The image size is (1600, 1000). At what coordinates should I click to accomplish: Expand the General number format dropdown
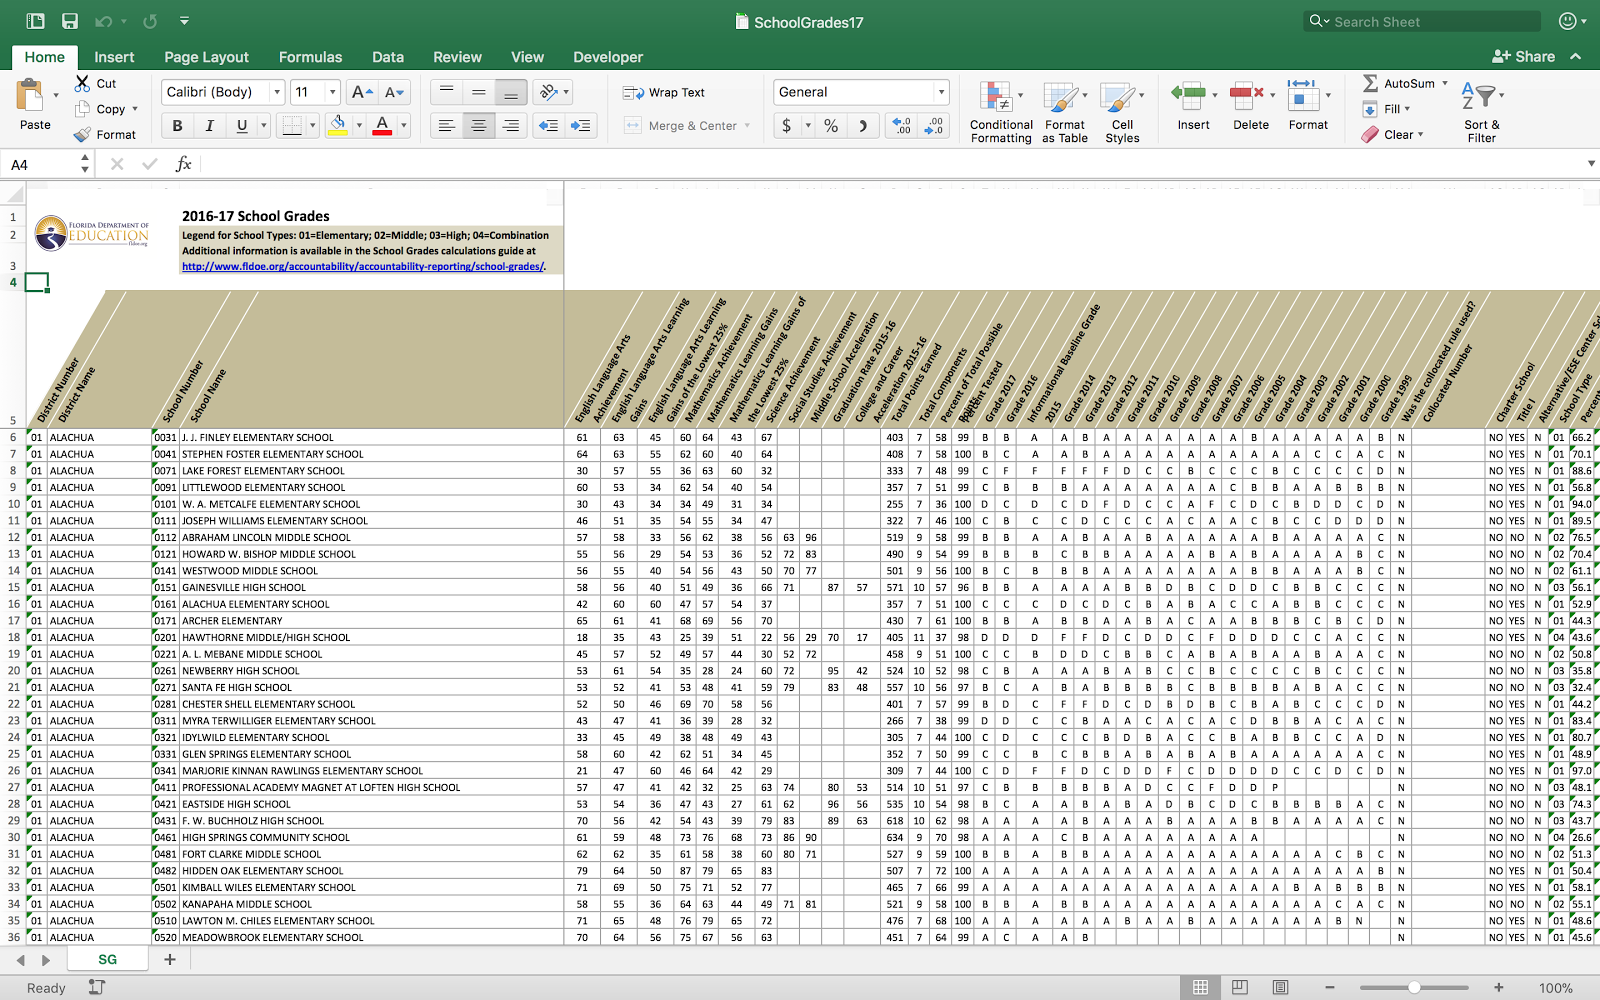(940, 92)
